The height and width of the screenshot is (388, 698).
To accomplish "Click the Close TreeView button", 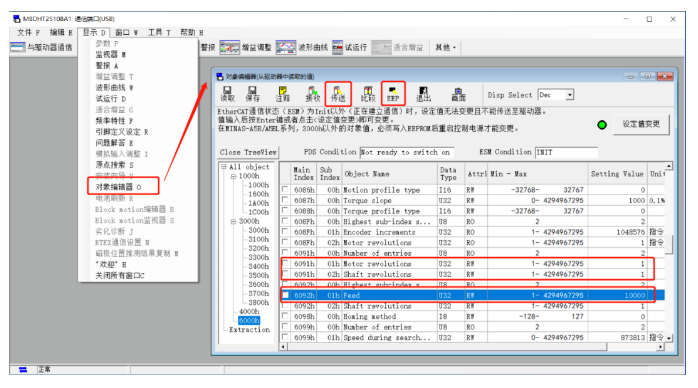I will [x=248, y=152].
